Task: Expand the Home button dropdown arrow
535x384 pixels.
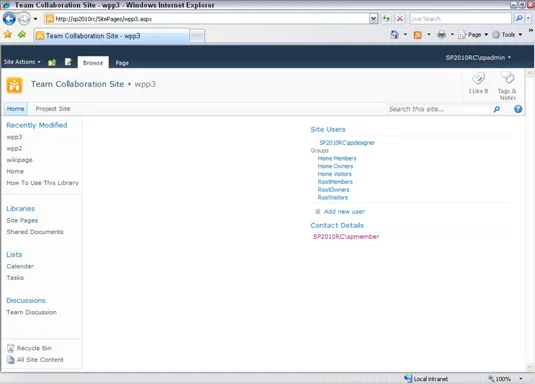Action: (405, 34)
